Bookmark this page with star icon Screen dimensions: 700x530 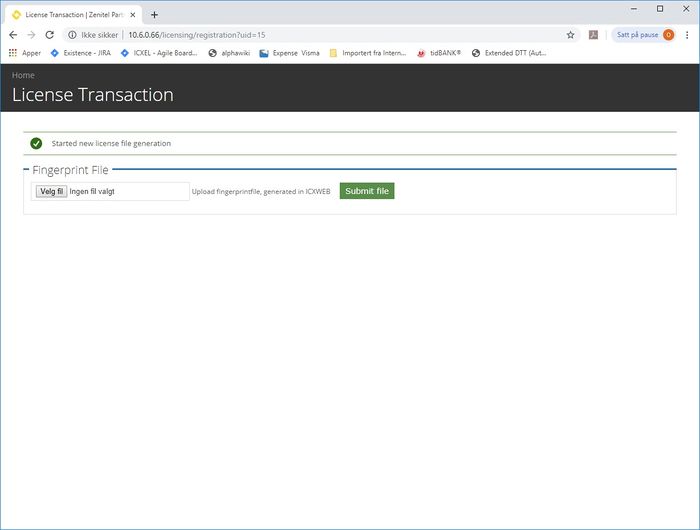[x=570, y=35]
